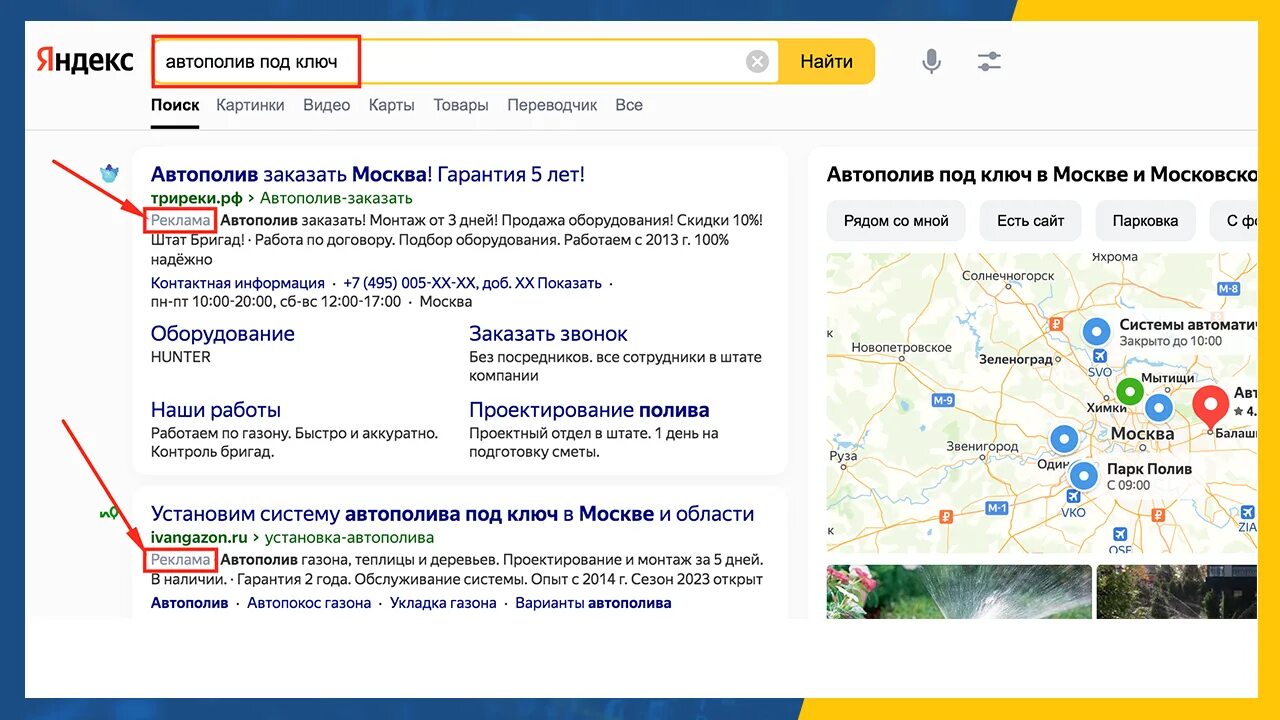Open the Все services tab
Image resolution: width=1280 pixels, height=720 pixels.
click(629, 105)
